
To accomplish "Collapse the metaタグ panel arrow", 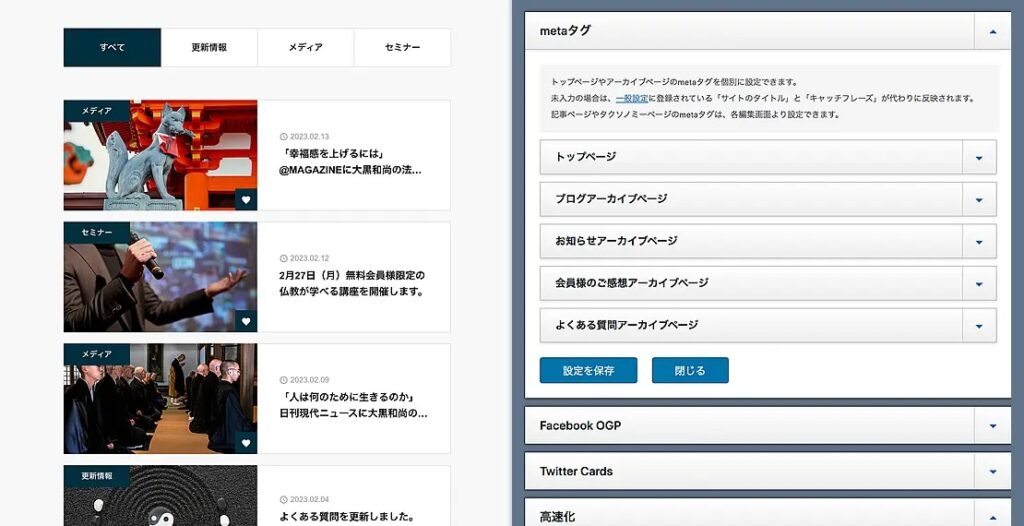I will pos(993,31).
